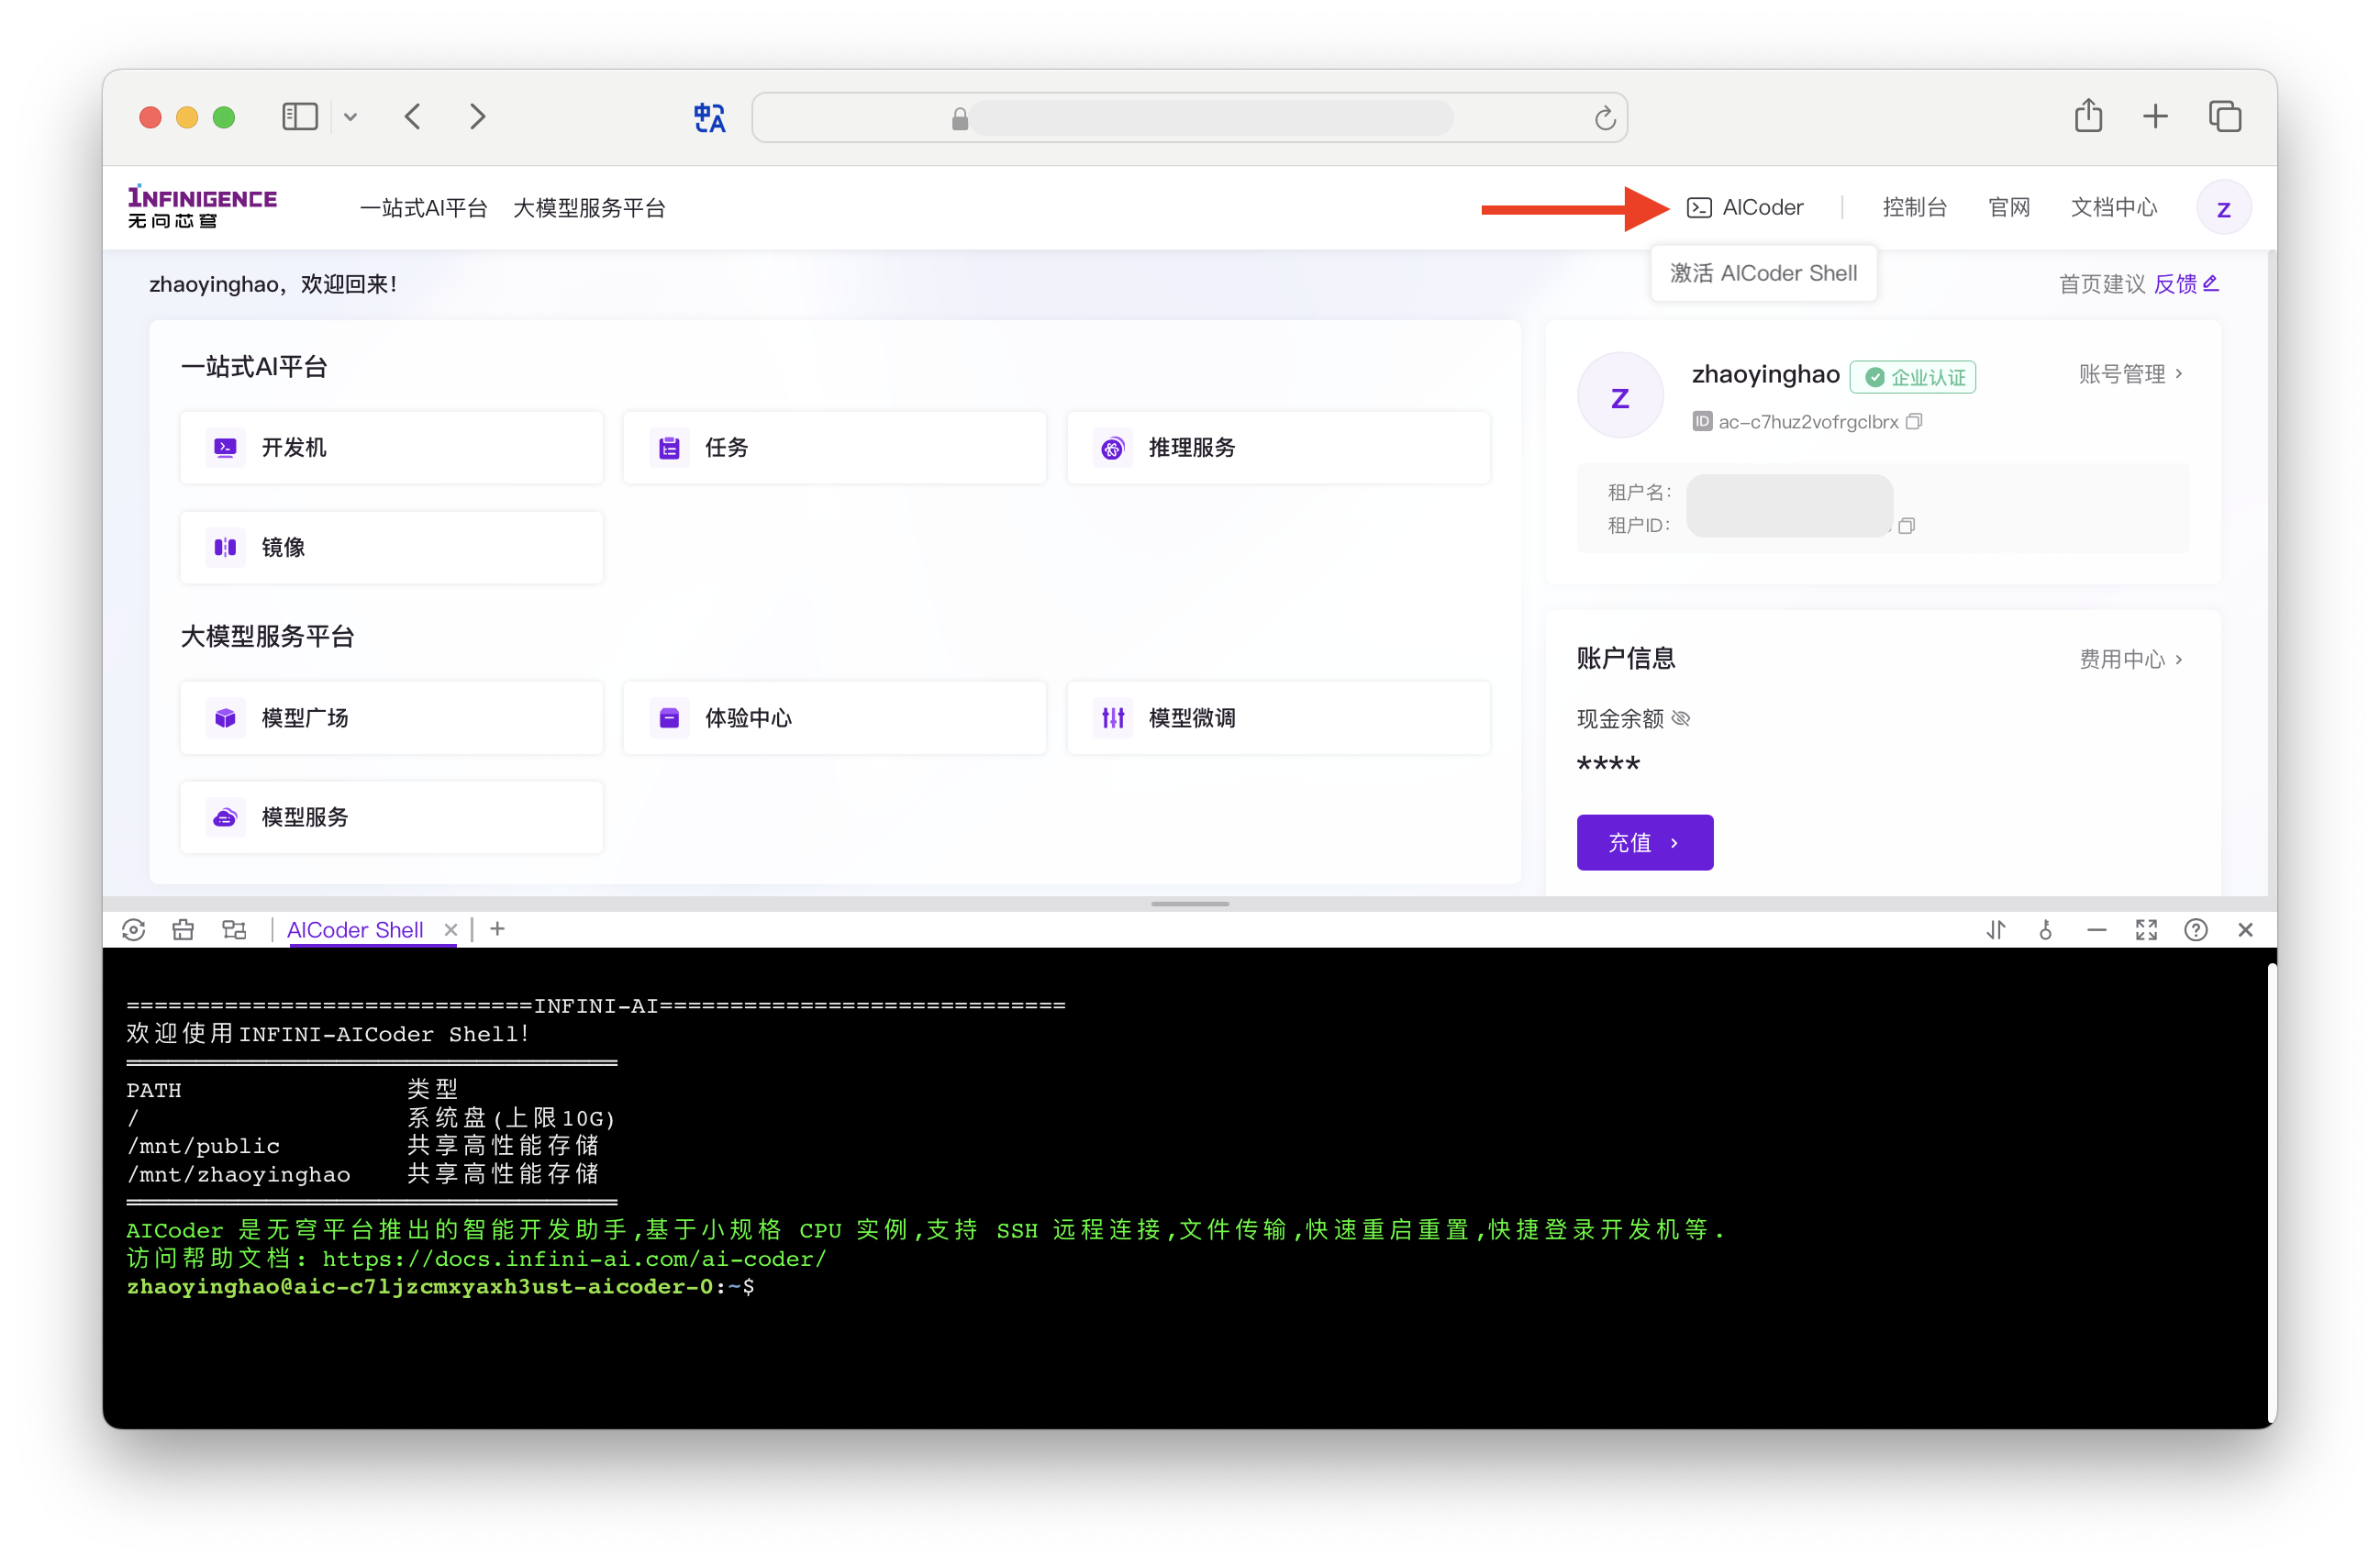2380x1565 pixels.
Task: Open the 开发机 dev machine card
Action: click(391, 447)
